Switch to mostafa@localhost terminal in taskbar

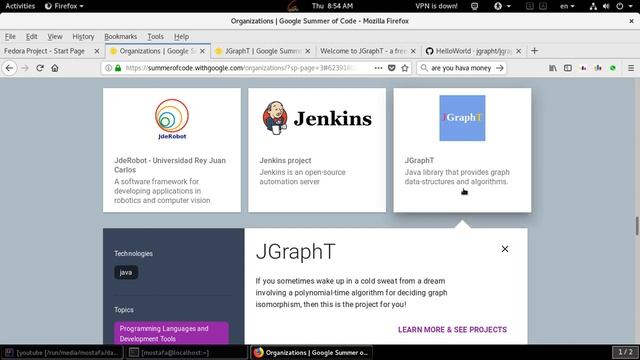[186, 352]
